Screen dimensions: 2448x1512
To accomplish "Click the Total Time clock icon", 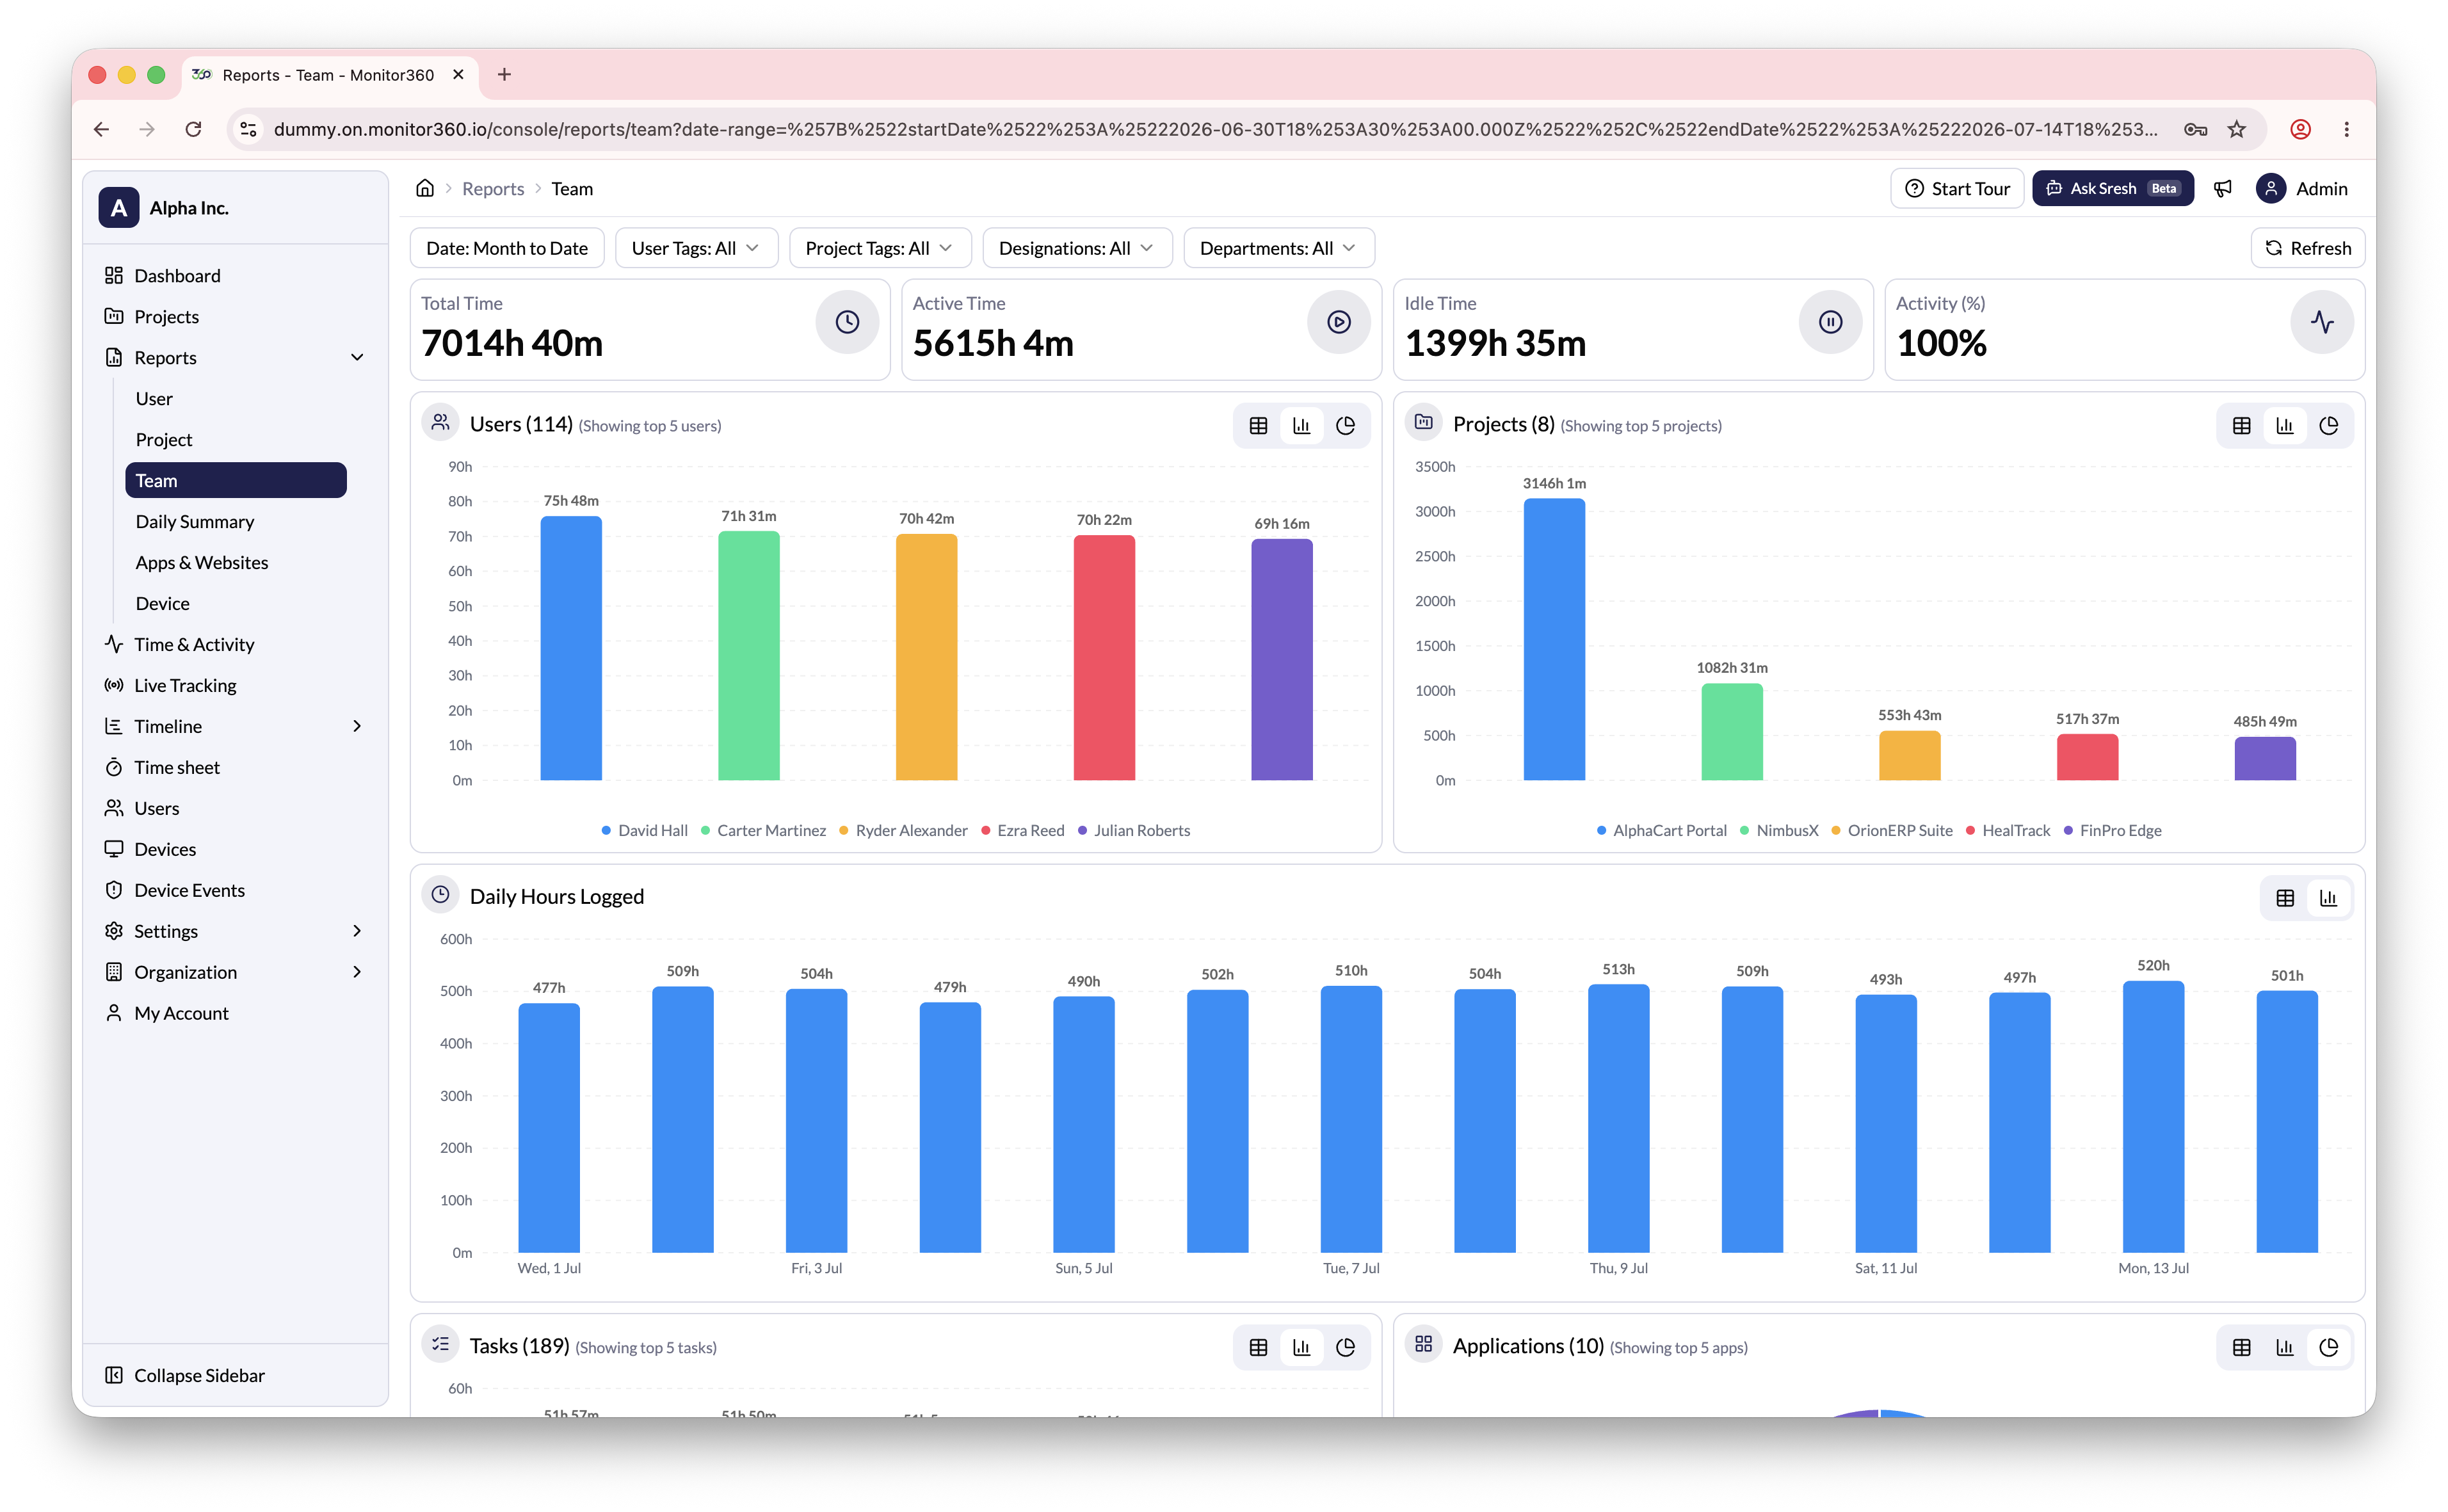I will point(847,322).
